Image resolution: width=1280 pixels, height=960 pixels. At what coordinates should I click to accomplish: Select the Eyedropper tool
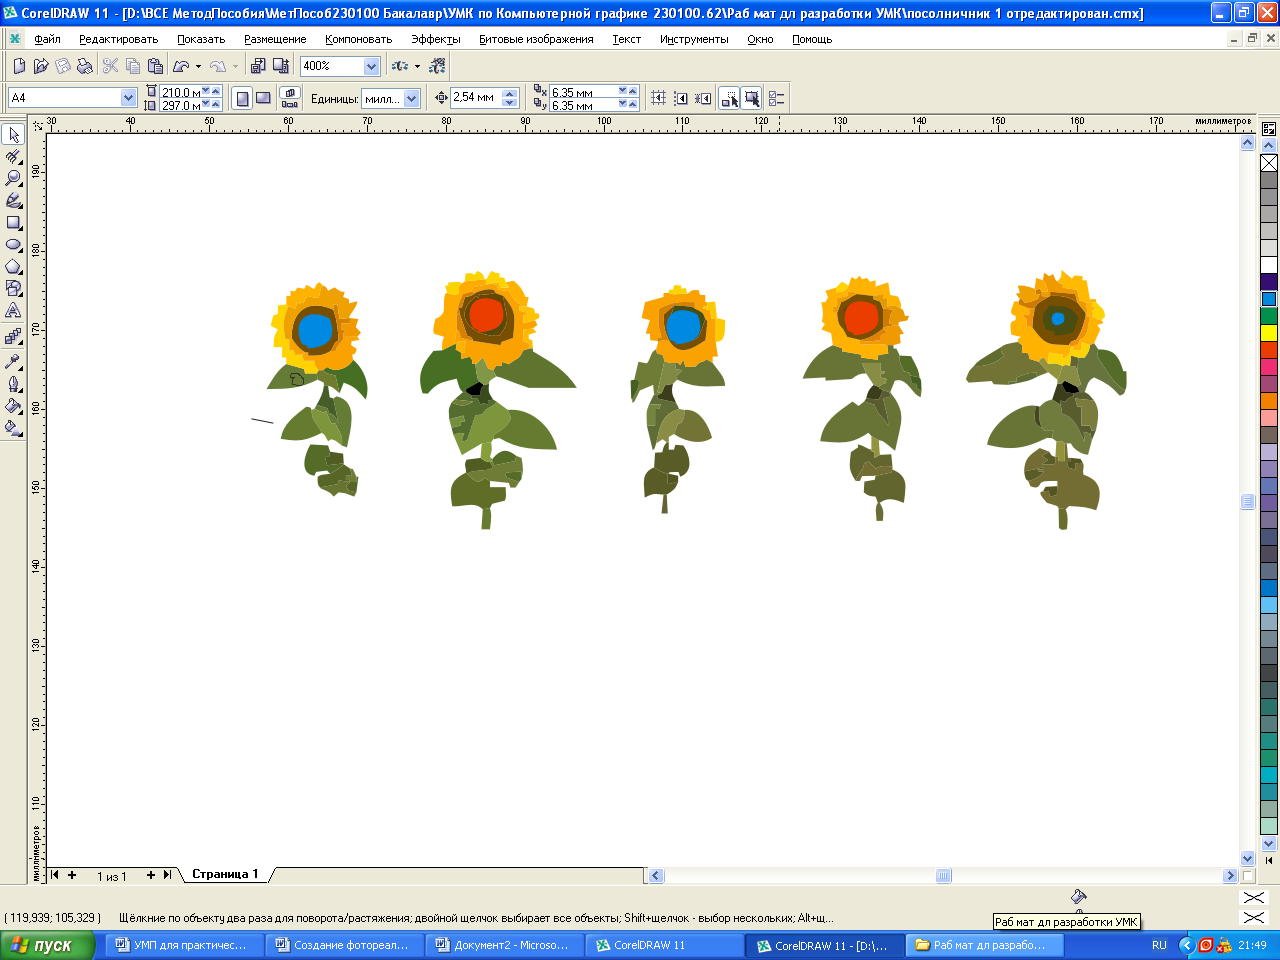tap(14, 361)
